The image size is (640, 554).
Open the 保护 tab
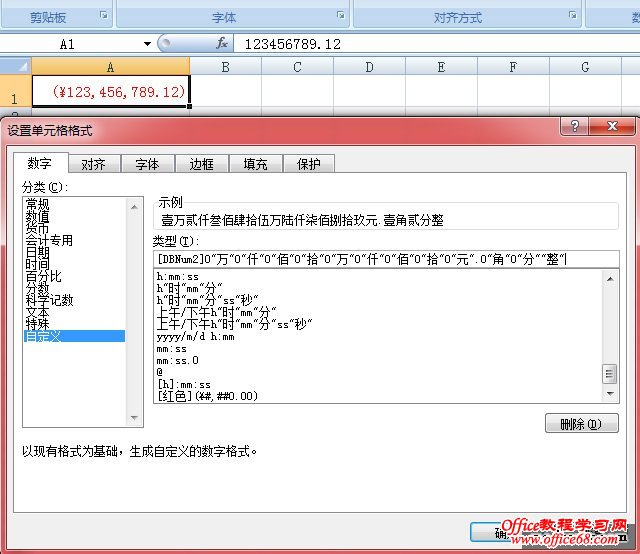click(x=308, y=164)
